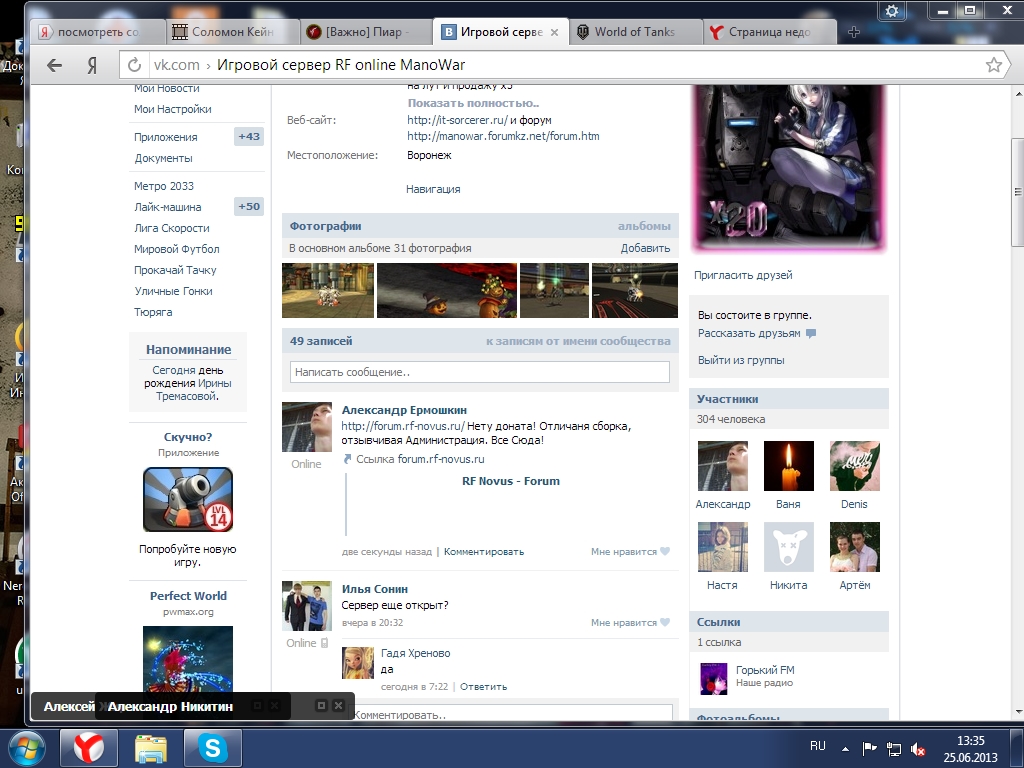The width and height of the screenshot is (1024, 768).
Task: Click the +50 Лайк-машина counter badge
Action: [x=249, y=206]
